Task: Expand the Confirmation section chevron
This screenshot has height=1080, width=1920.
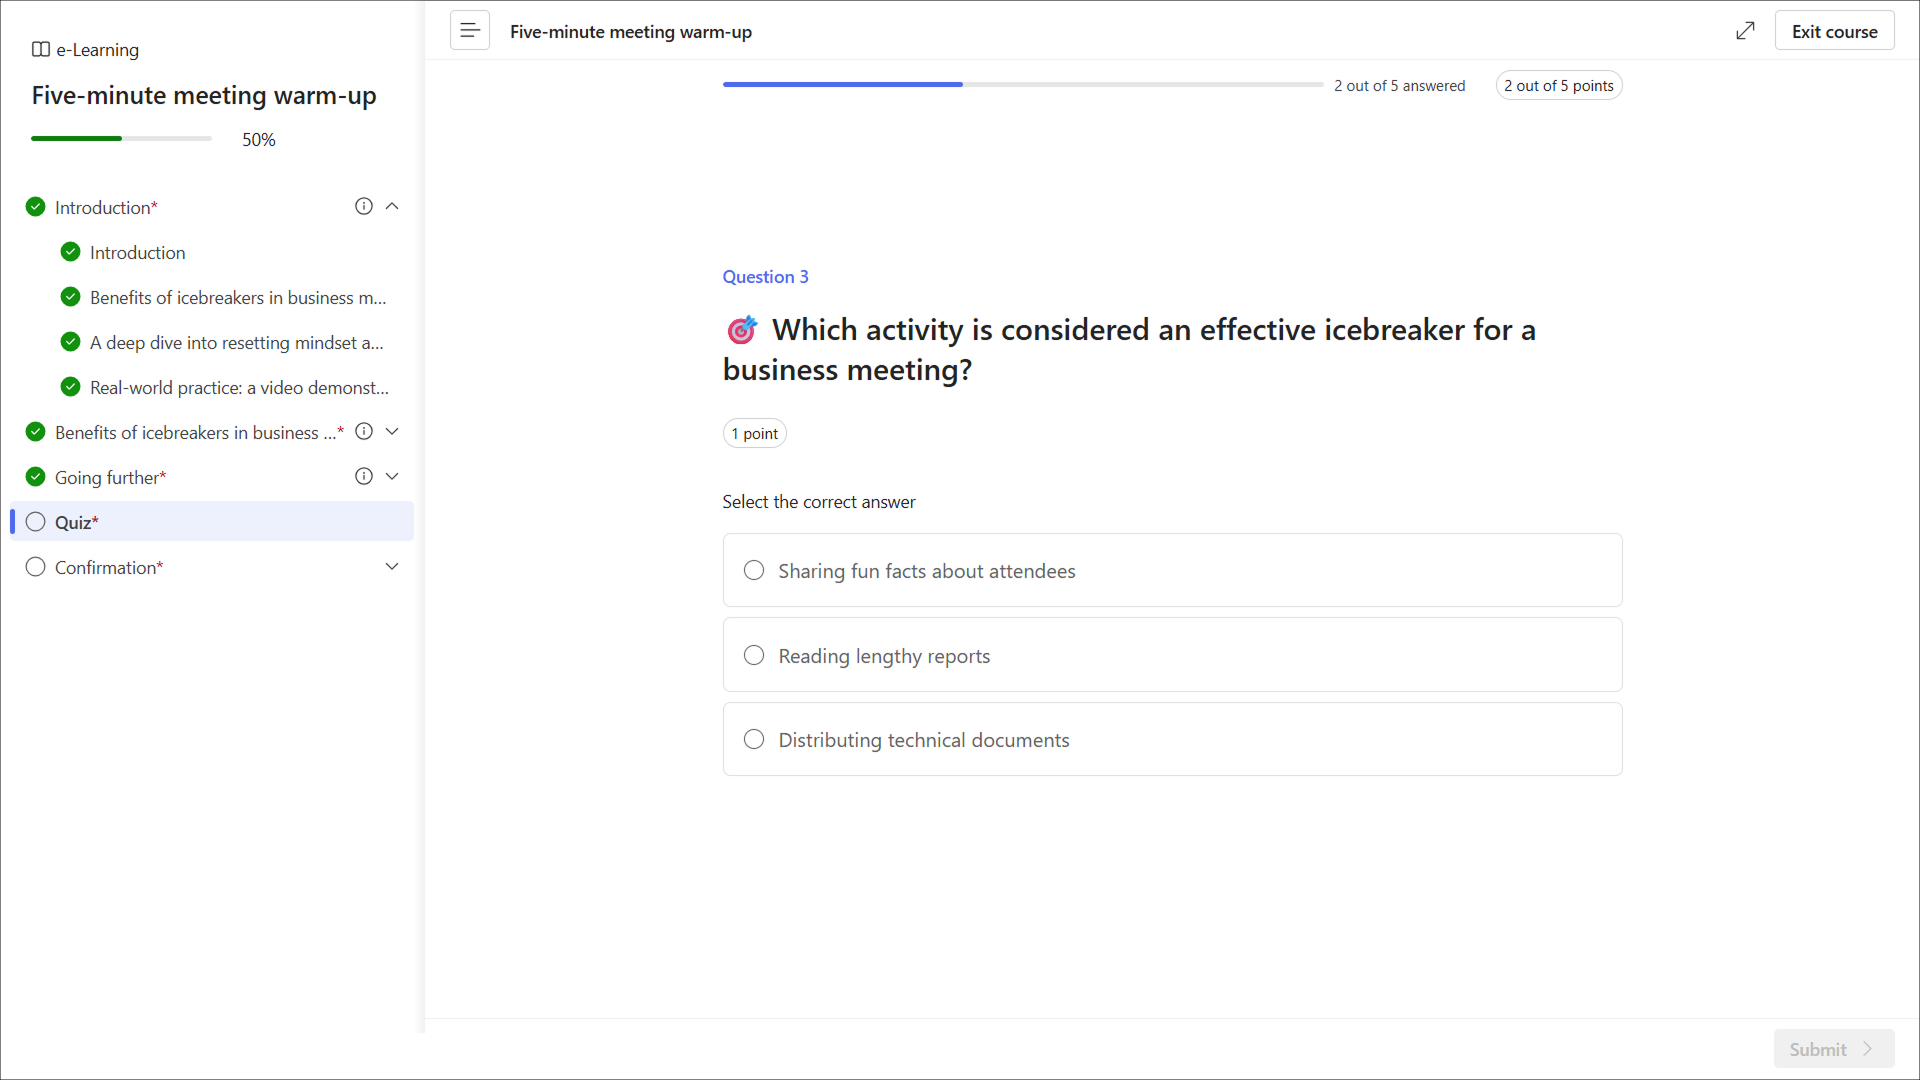Action: [x=392, y=566]
